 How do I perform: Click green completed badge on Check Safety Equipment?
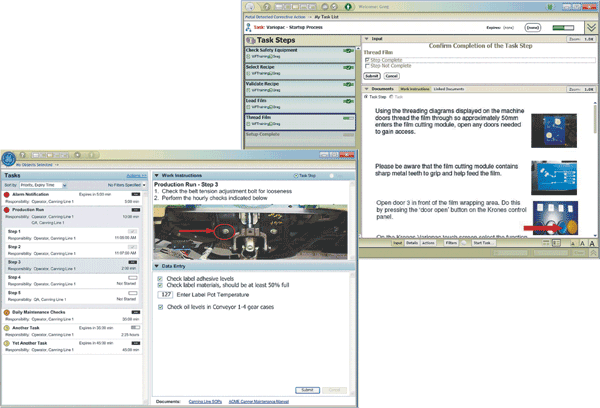(348, 51)
